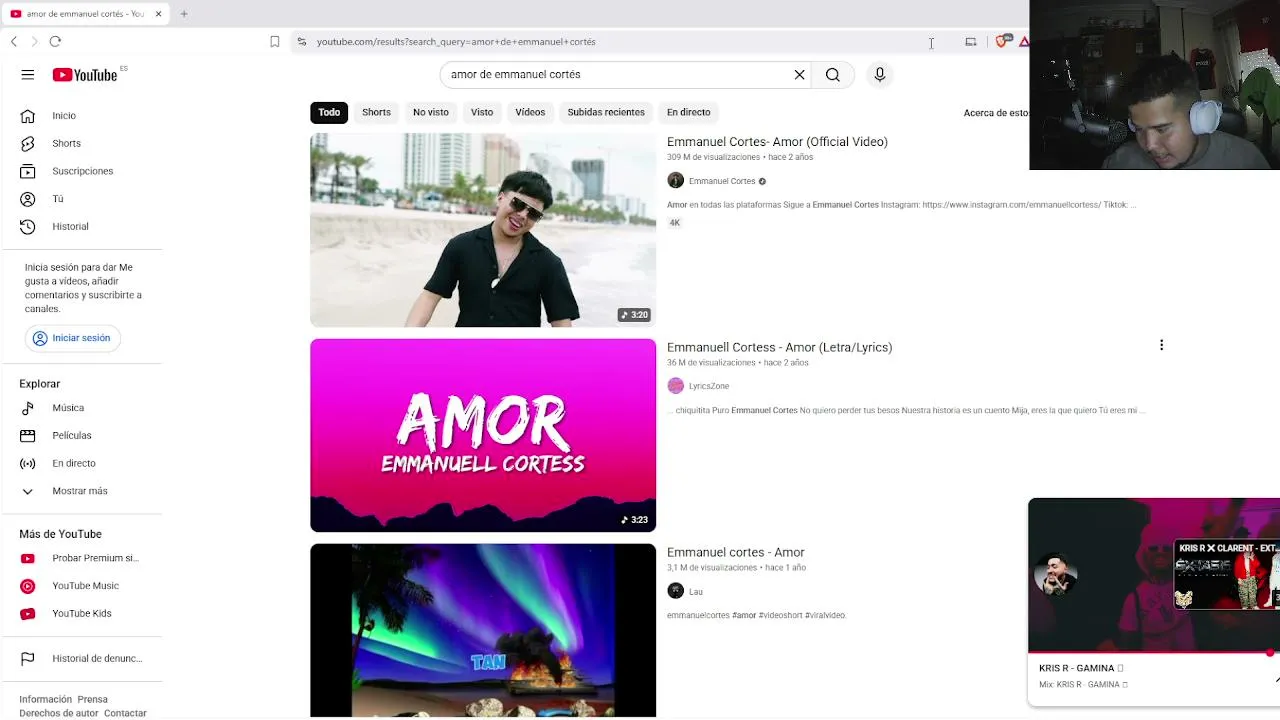
Task: Click the picture-in-picture icon in browser toolbar
Action: [x=970, y=42]
